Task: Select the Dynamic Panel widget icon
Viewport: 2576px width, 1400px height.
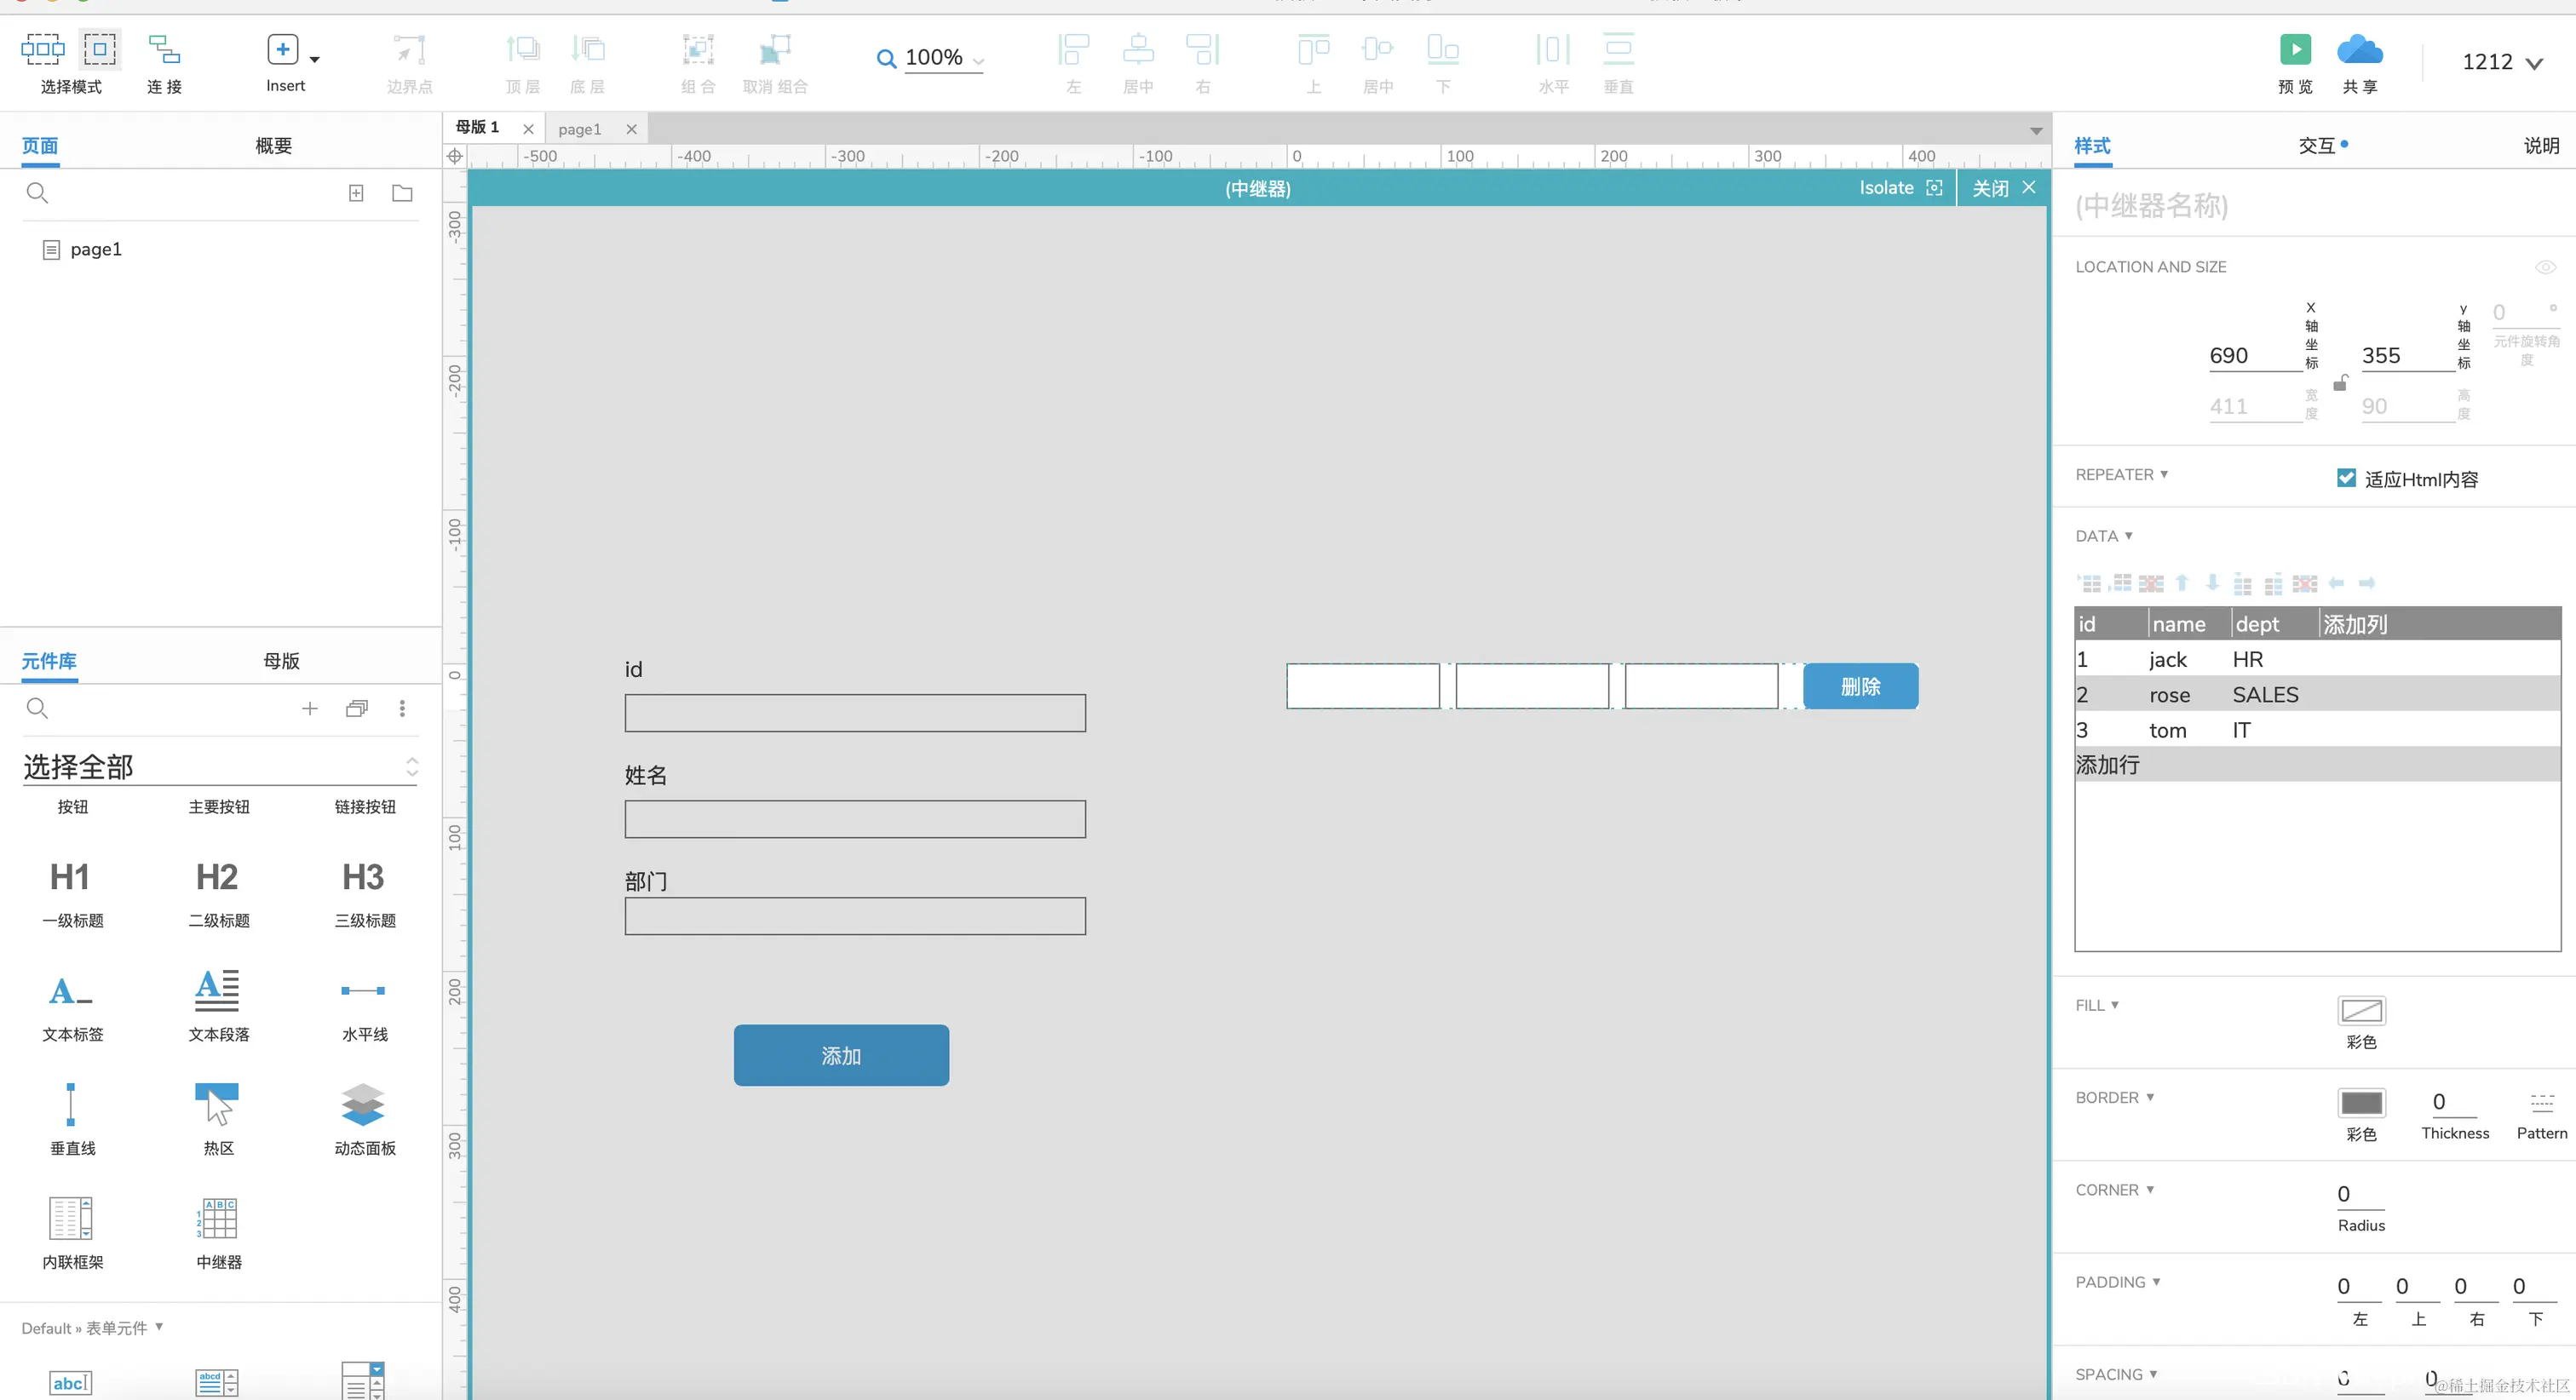Action: [363, 1105]
